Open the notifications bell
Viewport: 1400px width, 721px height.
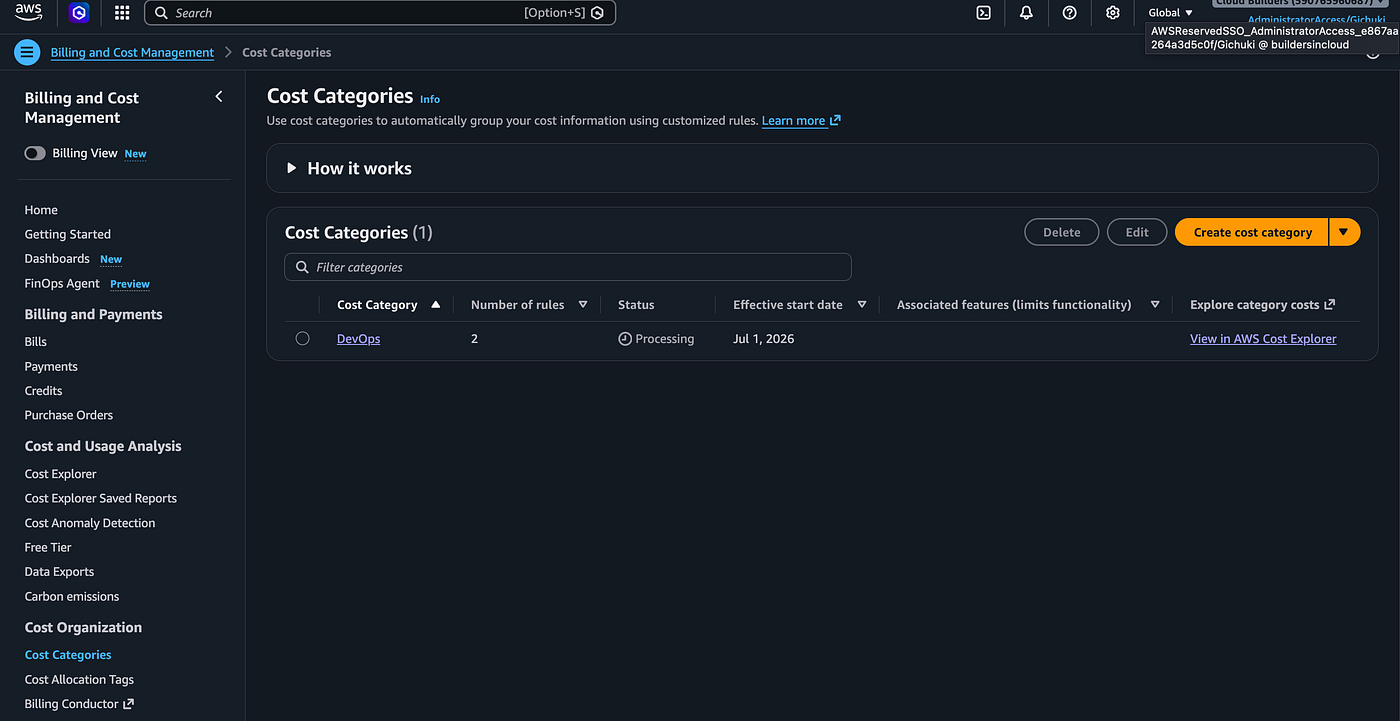(x=1026, y=13)
